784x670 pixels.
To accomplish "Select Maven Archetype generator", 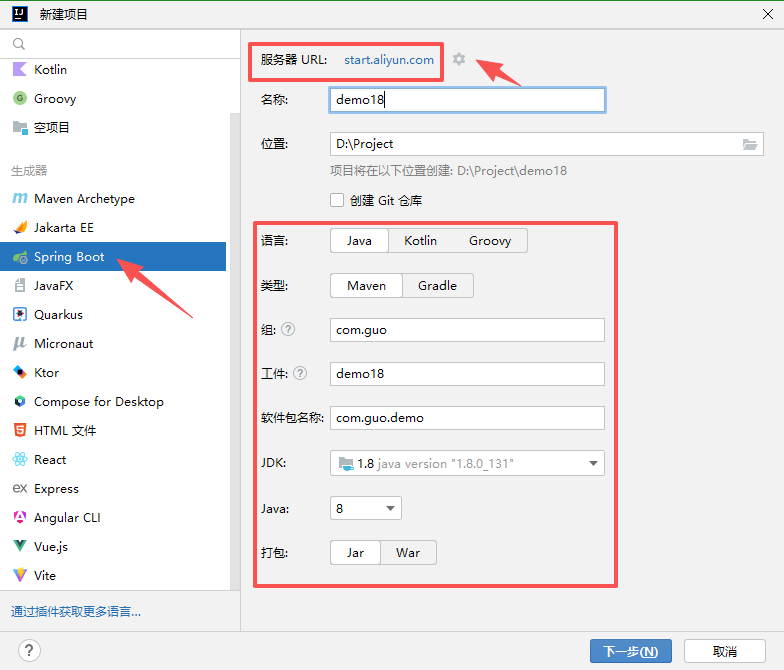I will pos(84,198).
